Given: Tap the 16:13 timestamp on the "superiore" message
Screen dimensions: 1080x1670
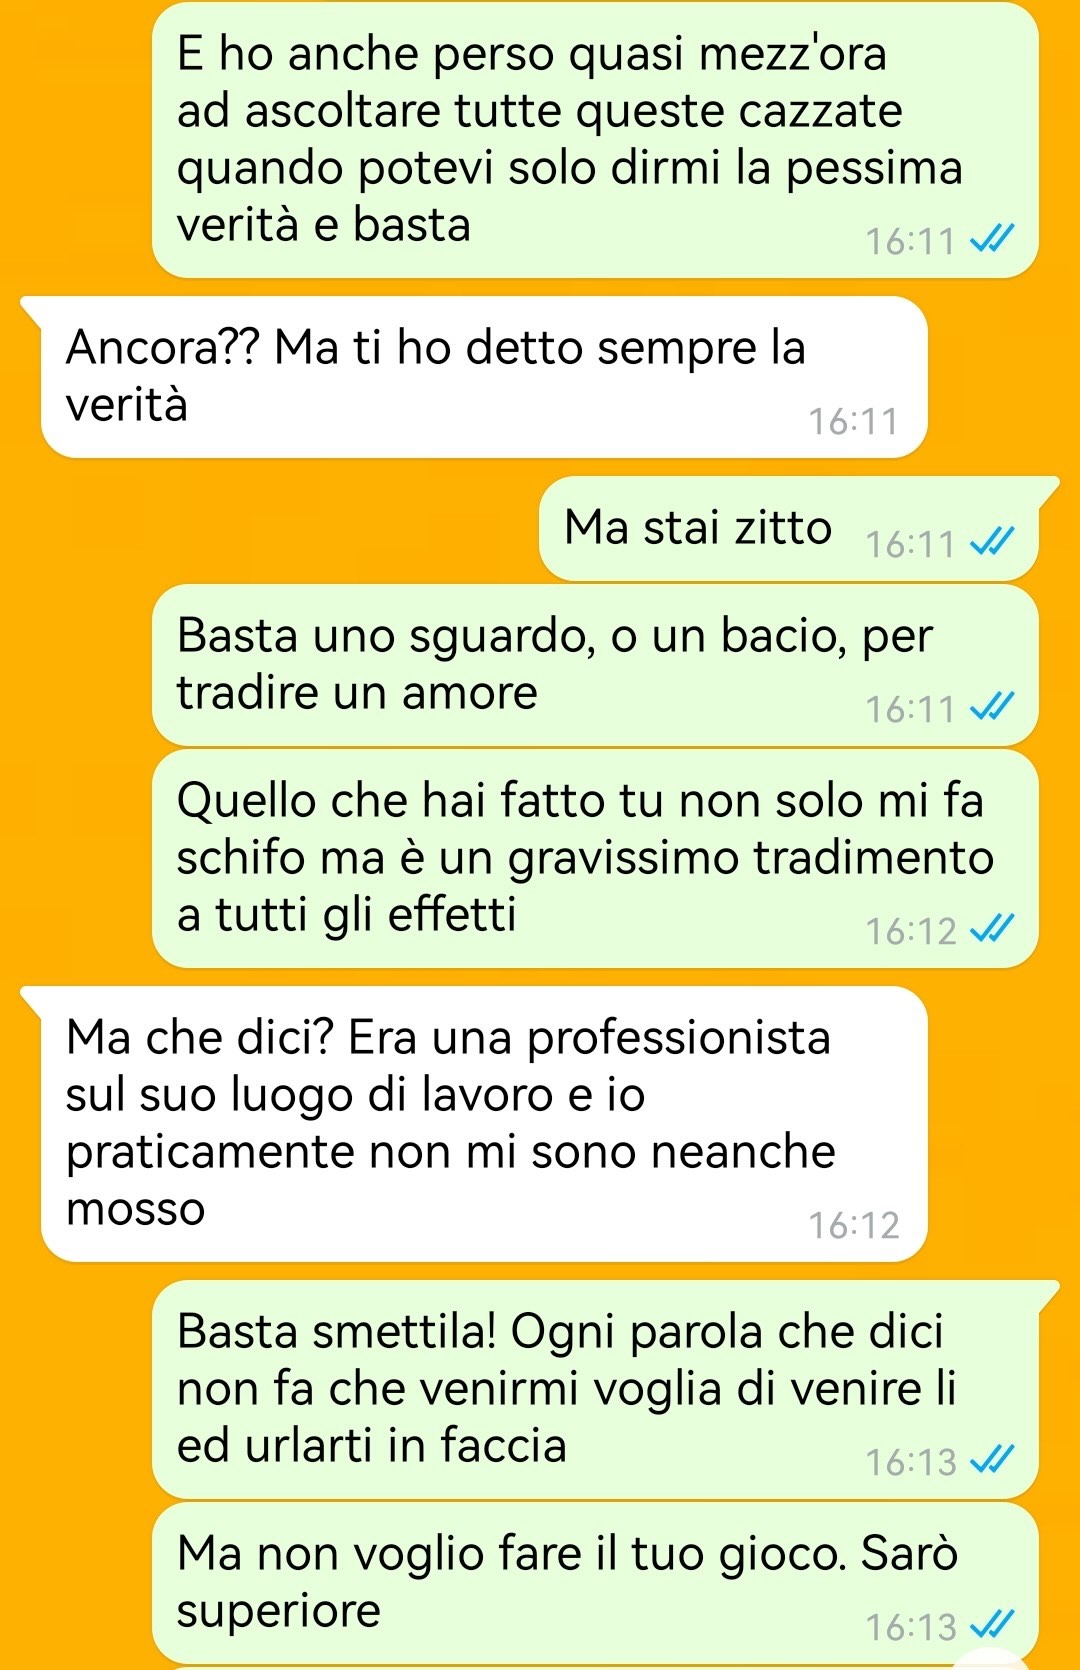Looking at the screenshot, I should click(911, 1627).
